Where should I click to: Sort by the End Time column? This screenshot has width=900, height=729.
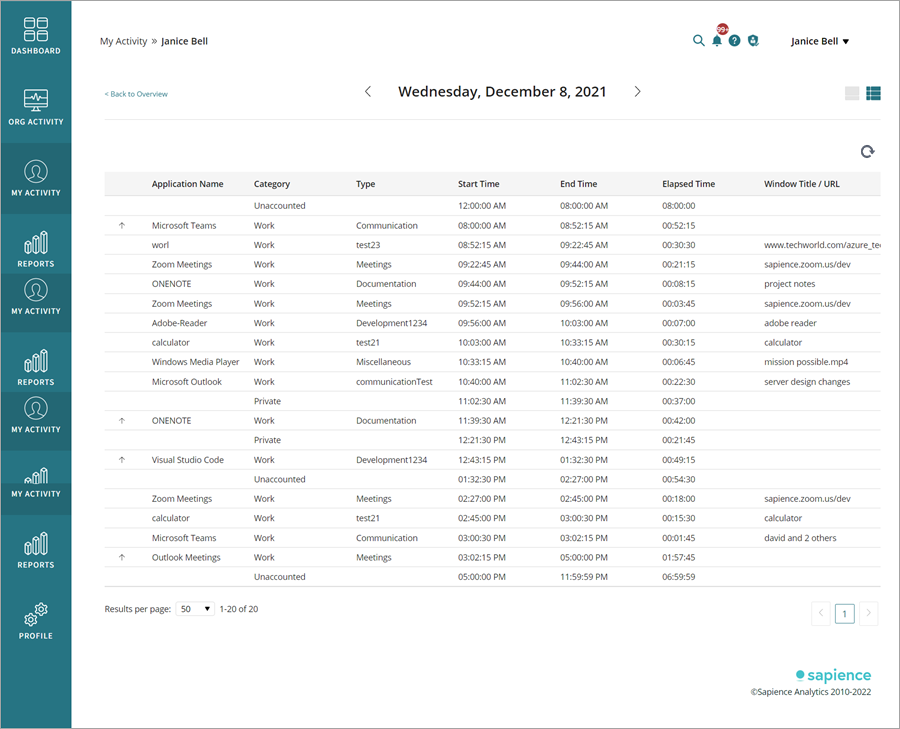pyautogui.click(x=579, y=184)
